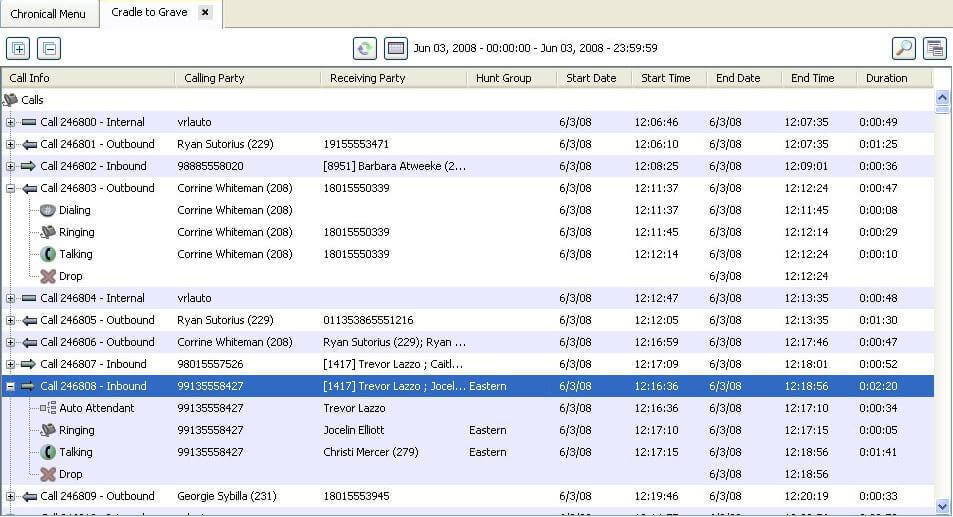Click the refresh icon in toolbar
Viewport: 953px width, 517px height.
[365, 48]
